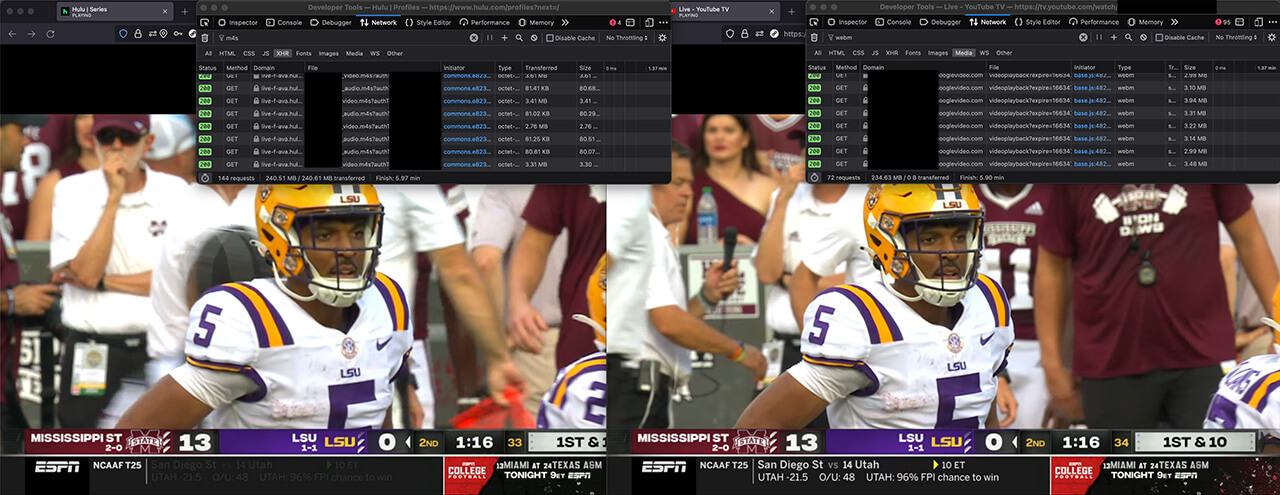Click the '144 requests' status text
This screenshot has height=495, width=1280.
click(x=238, y=177)
